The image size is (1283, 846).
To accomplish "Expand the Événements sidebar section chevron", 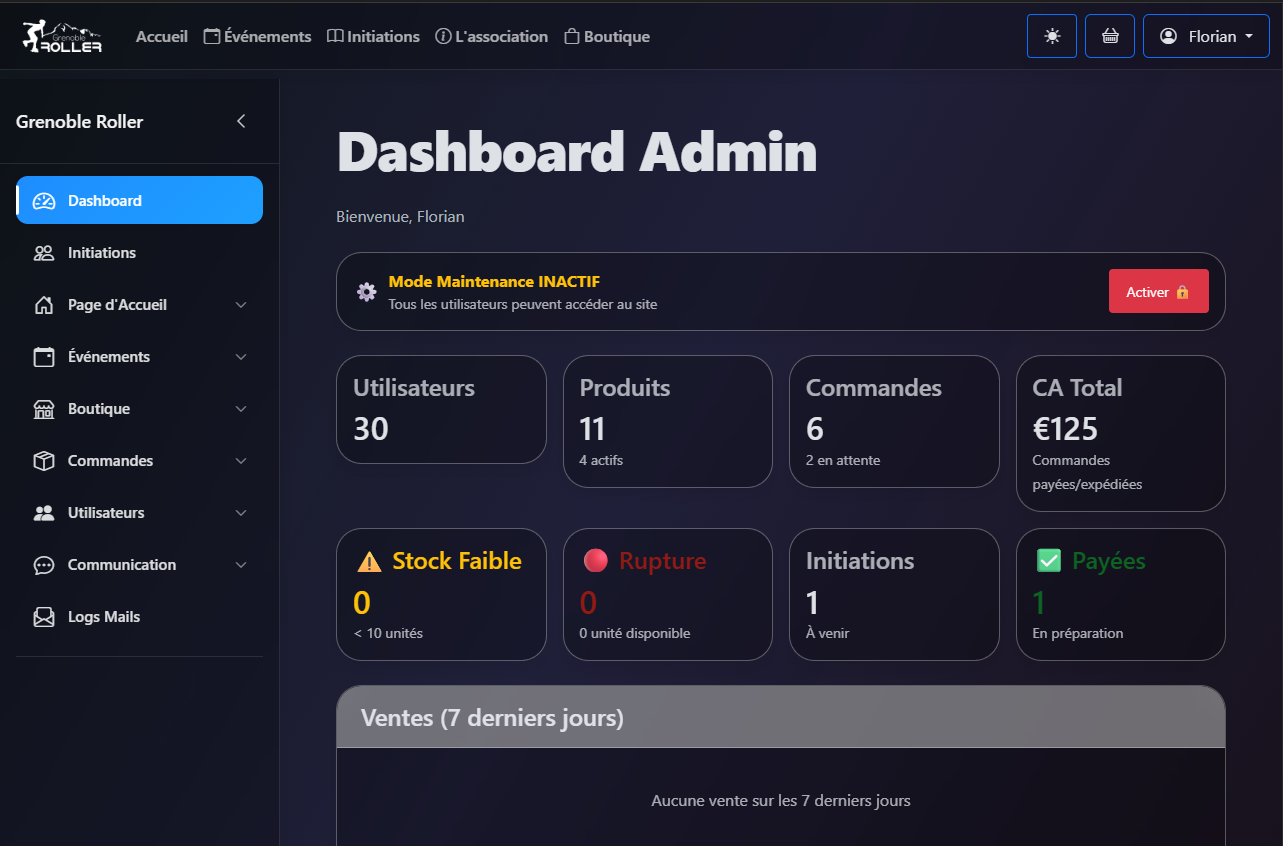I will [241, 357].
